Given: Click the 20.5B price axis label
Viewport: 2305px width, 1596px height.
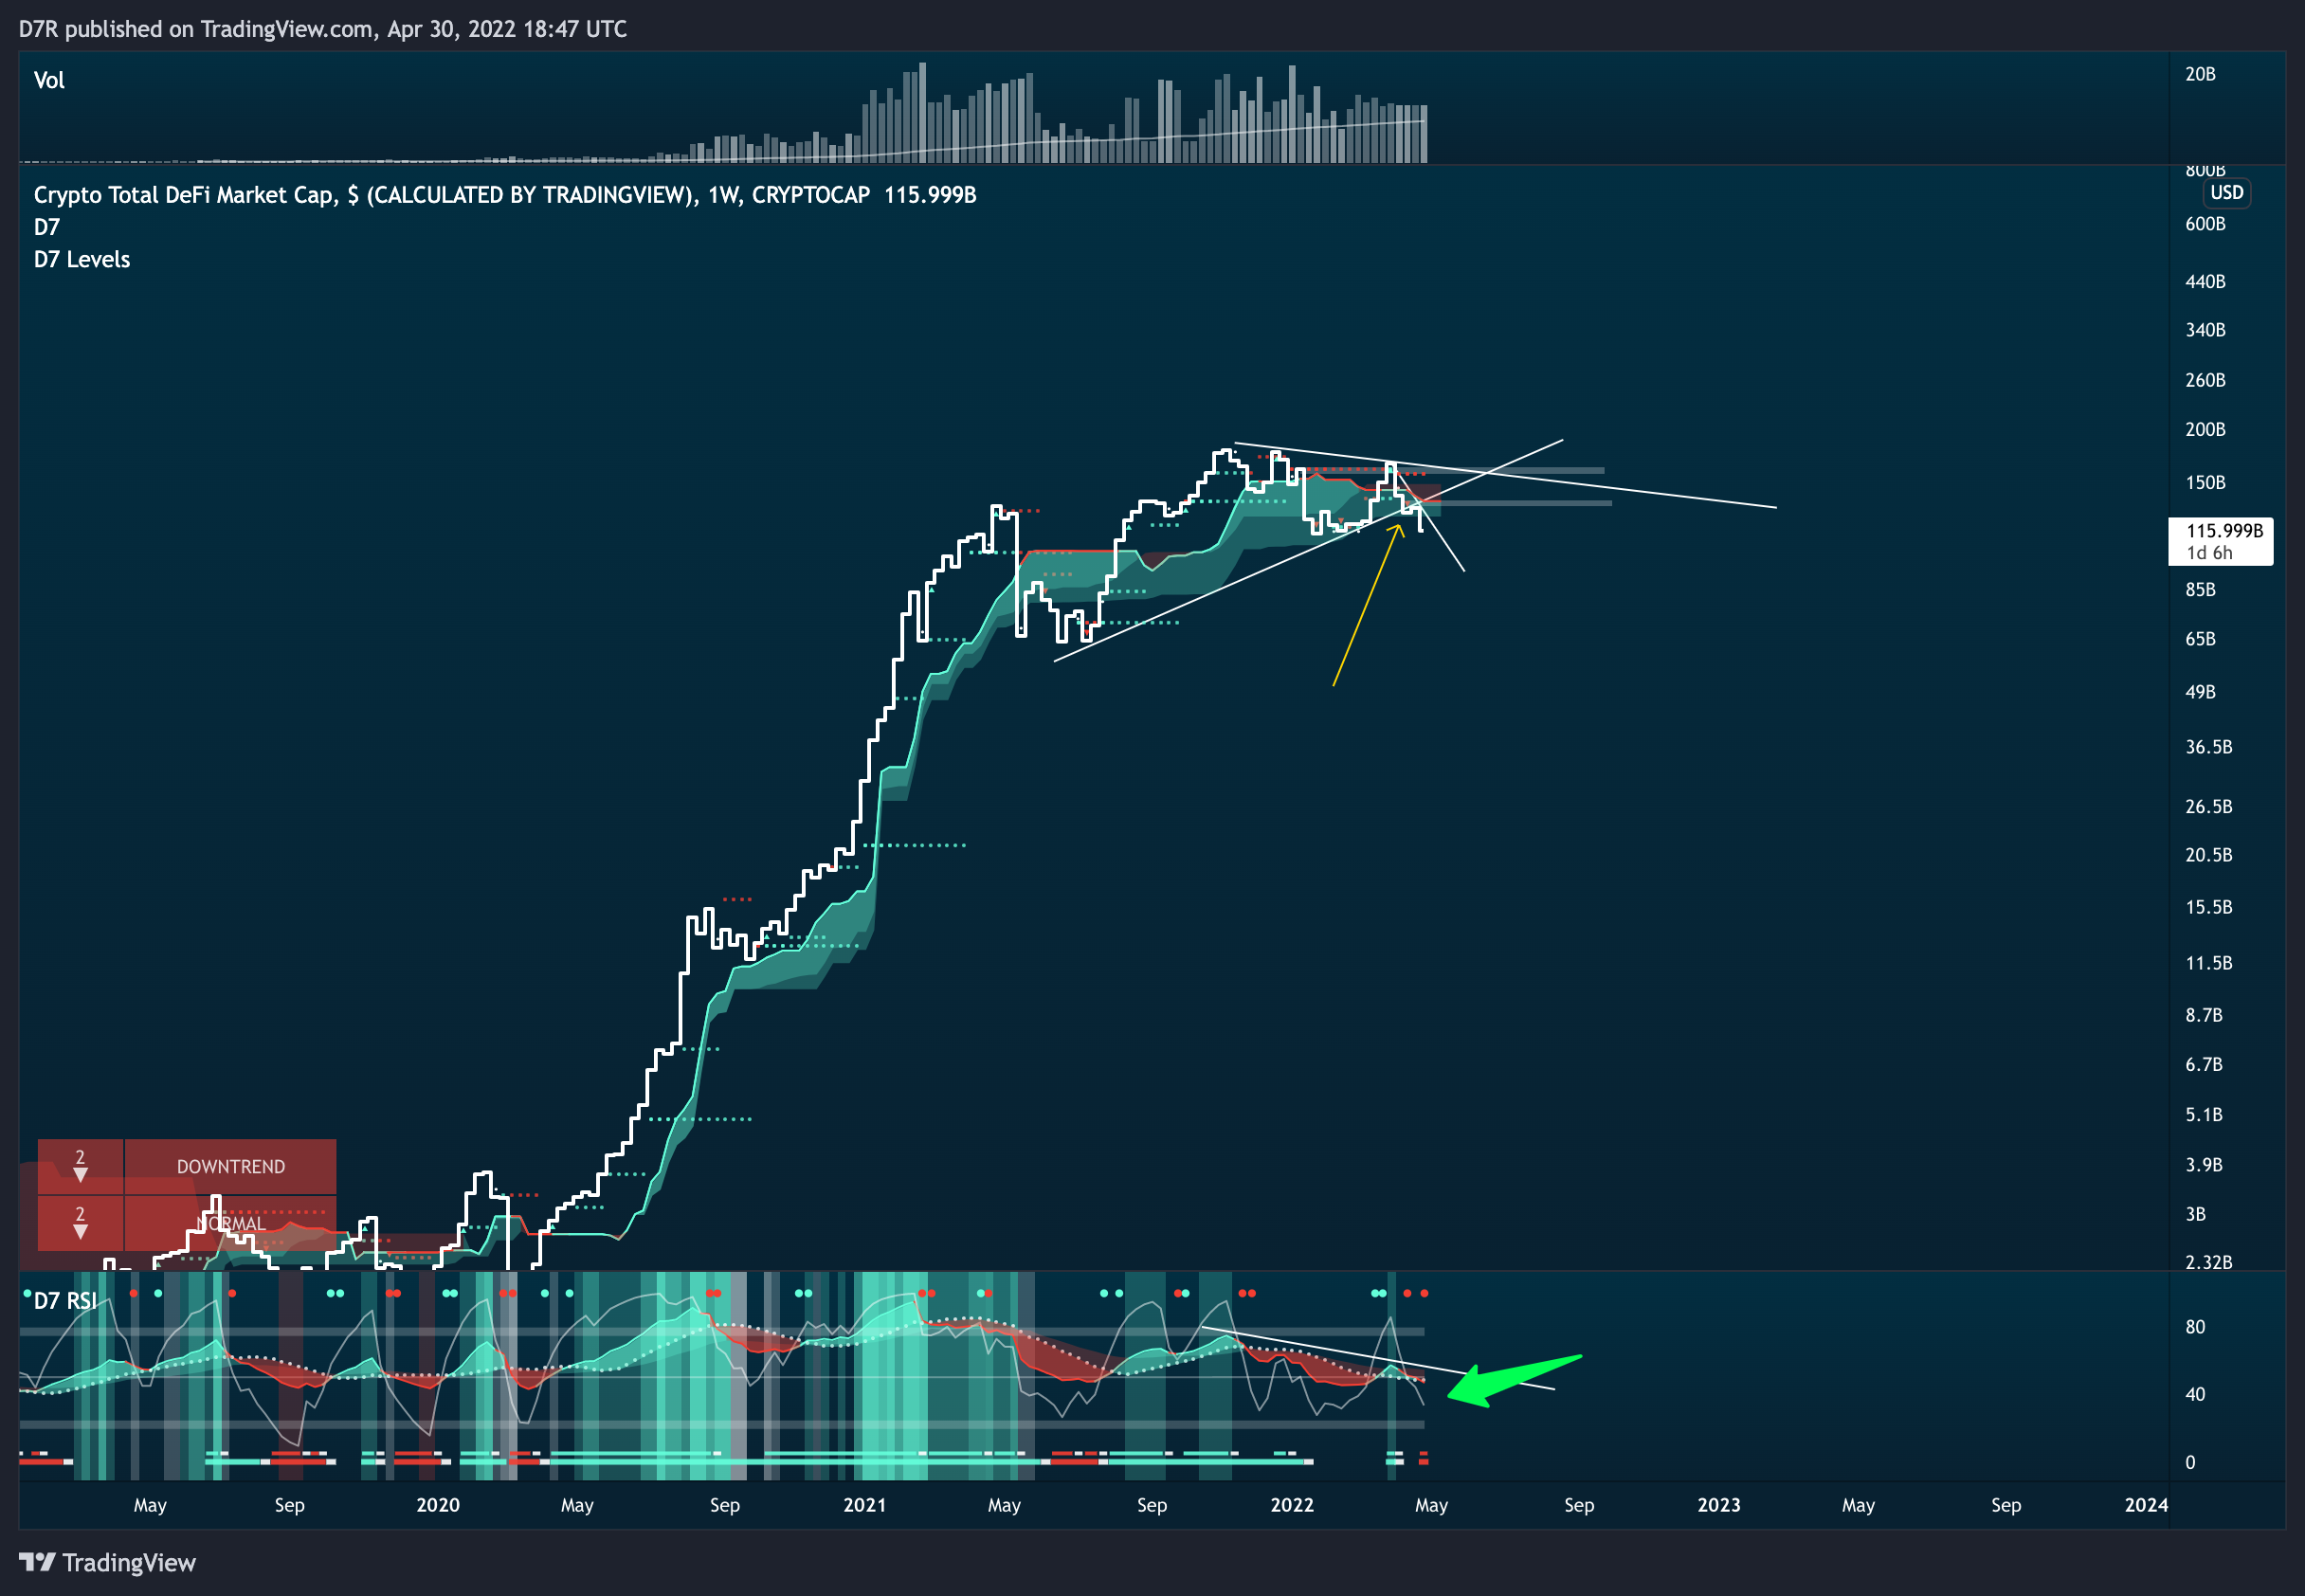Looking at the screenshot, I should point(2208,855).
